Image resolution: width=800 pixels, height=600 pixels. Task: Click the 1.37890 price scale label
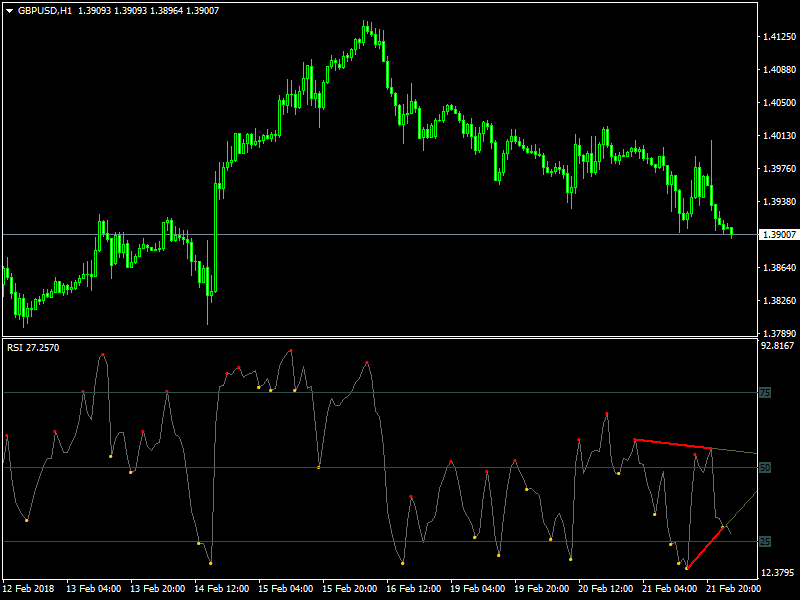[778, 333]
